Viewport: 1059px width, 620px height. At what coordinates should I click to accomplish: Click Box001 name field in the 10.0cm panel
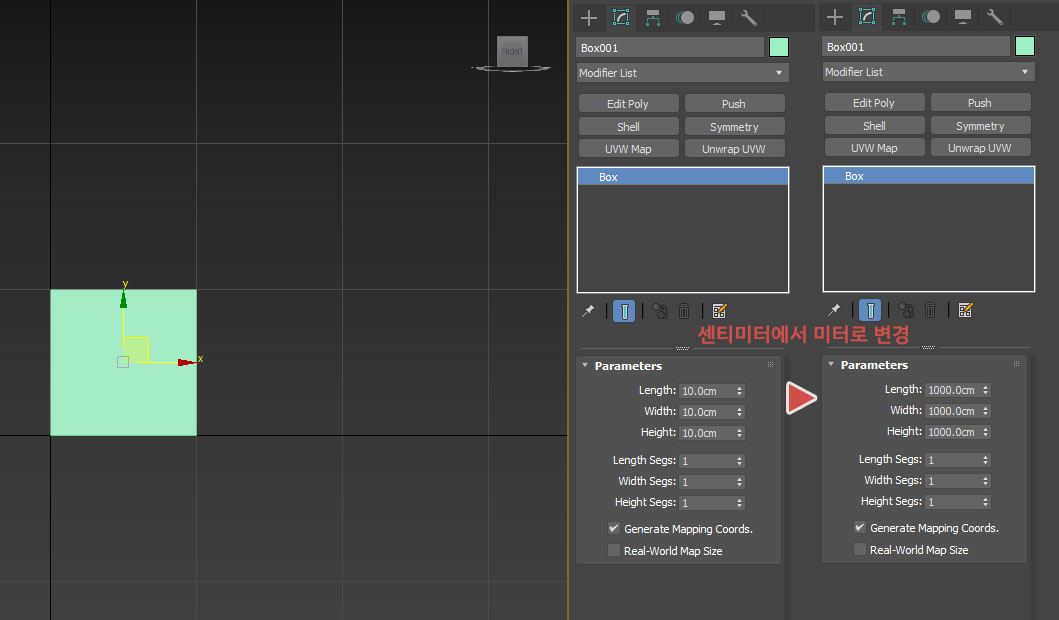(x=670, y=48)
